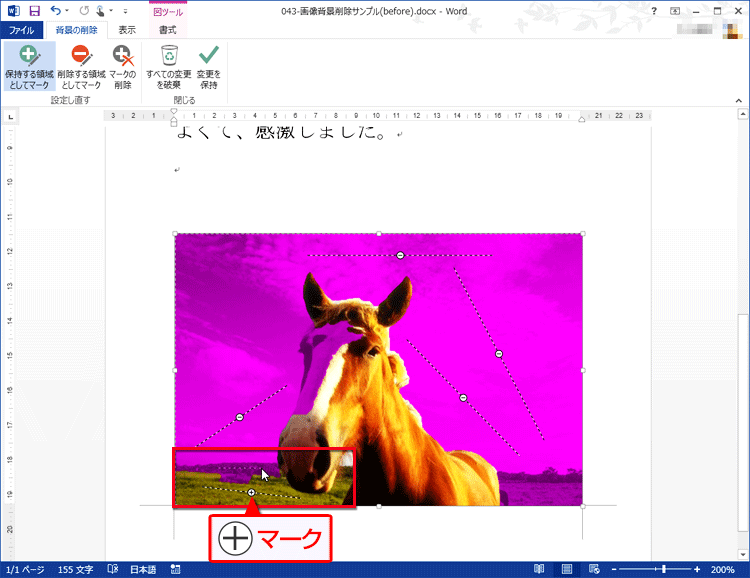Screen dimensions: 750x578
Task: Click zoom out minus button
Action: coord(614,569)
